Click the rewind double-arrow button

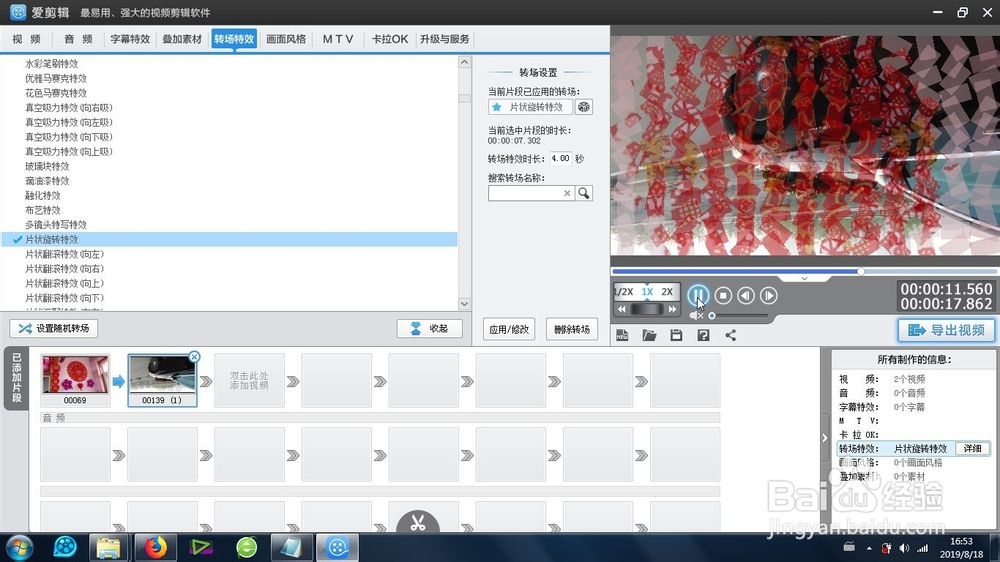pyautogui.click(x=622, y=309)
